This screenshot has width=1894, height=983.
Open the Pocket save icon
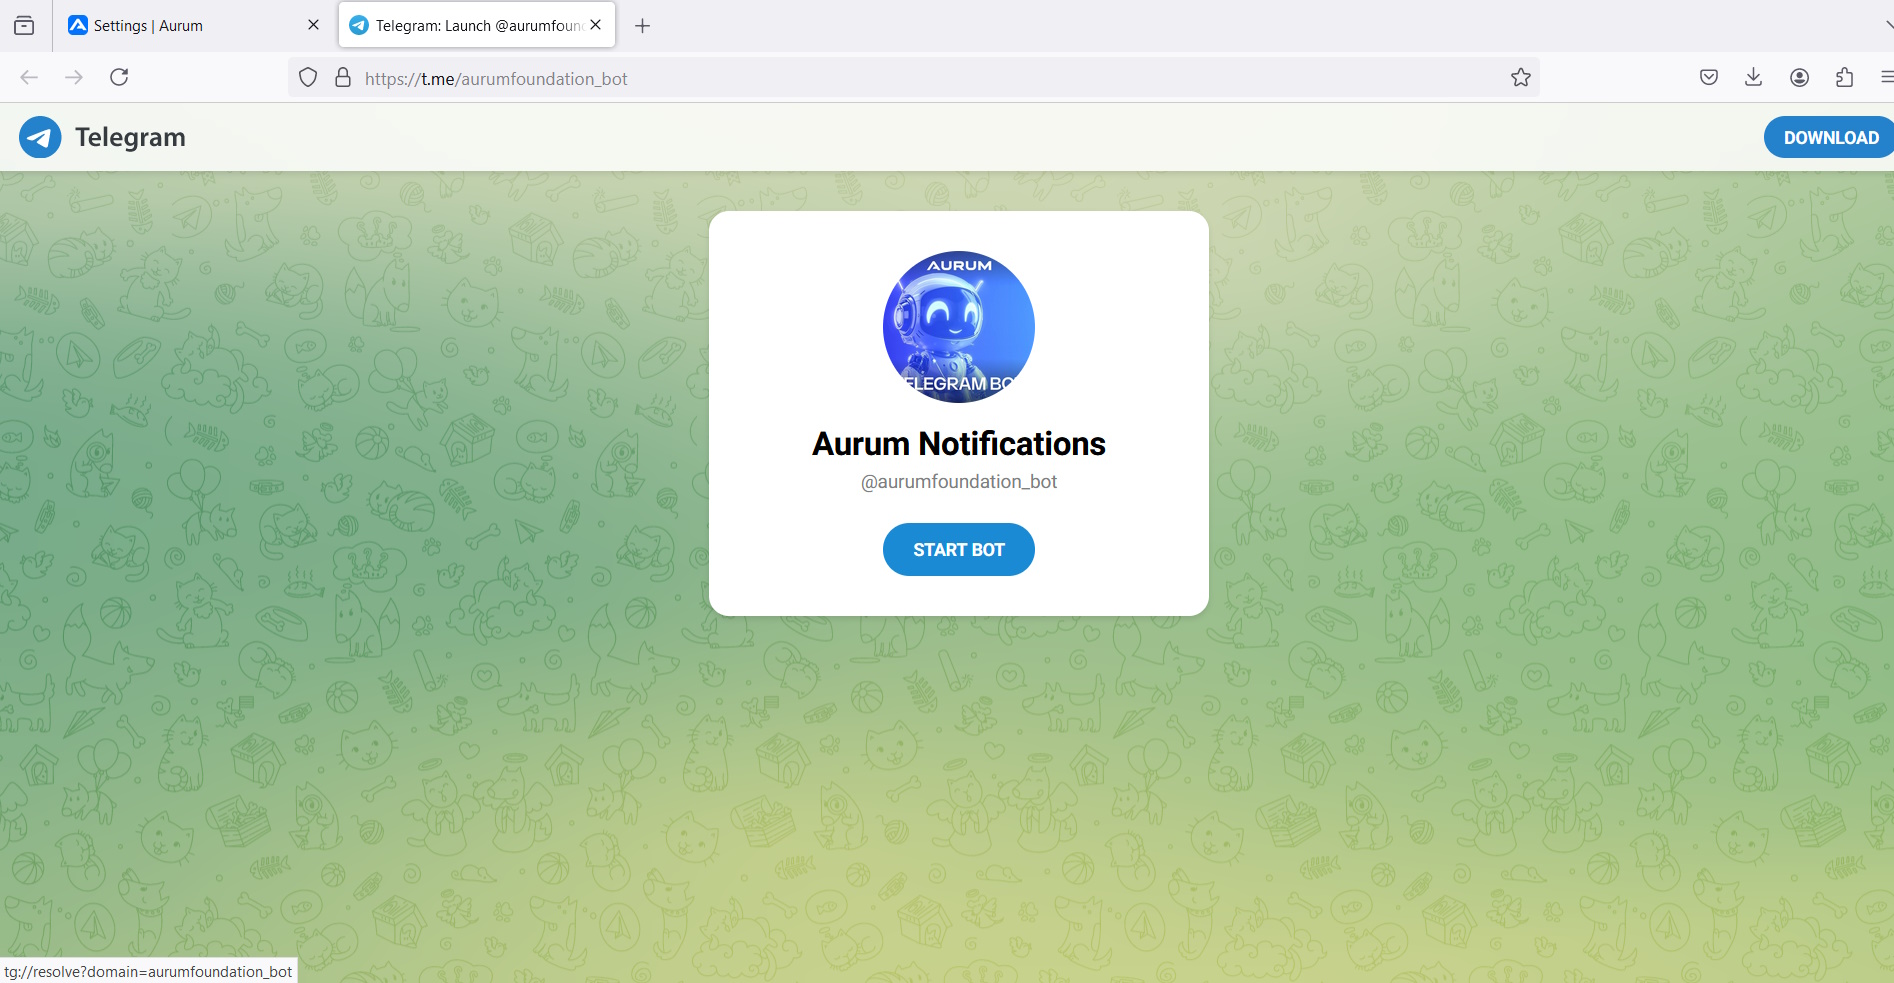1709,77
